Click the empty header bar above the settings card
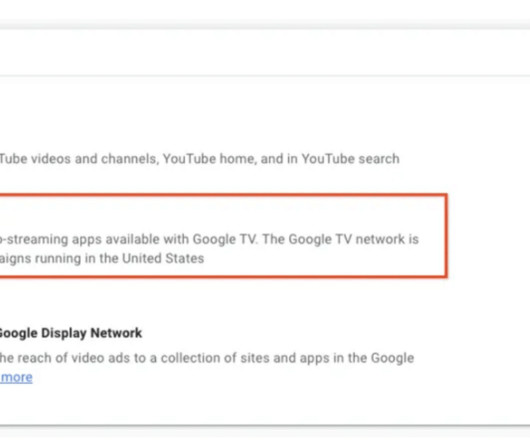 point(265,52)
